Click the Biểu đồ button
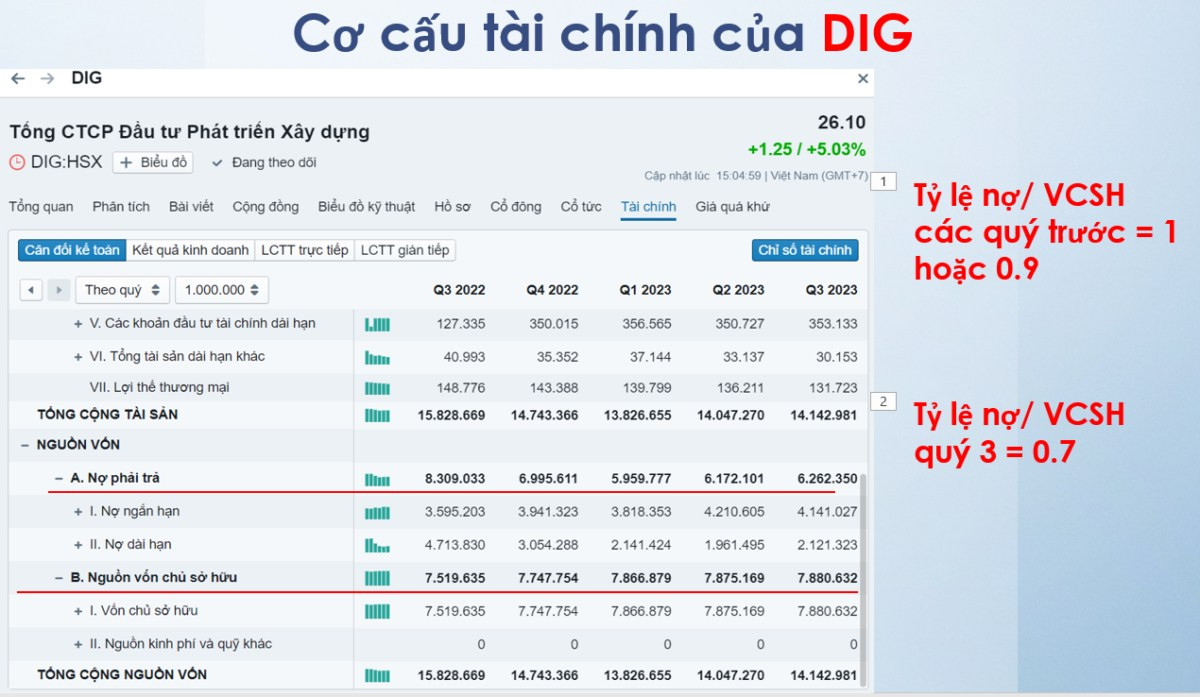1200x697 pixels. [x=151, y=162]
